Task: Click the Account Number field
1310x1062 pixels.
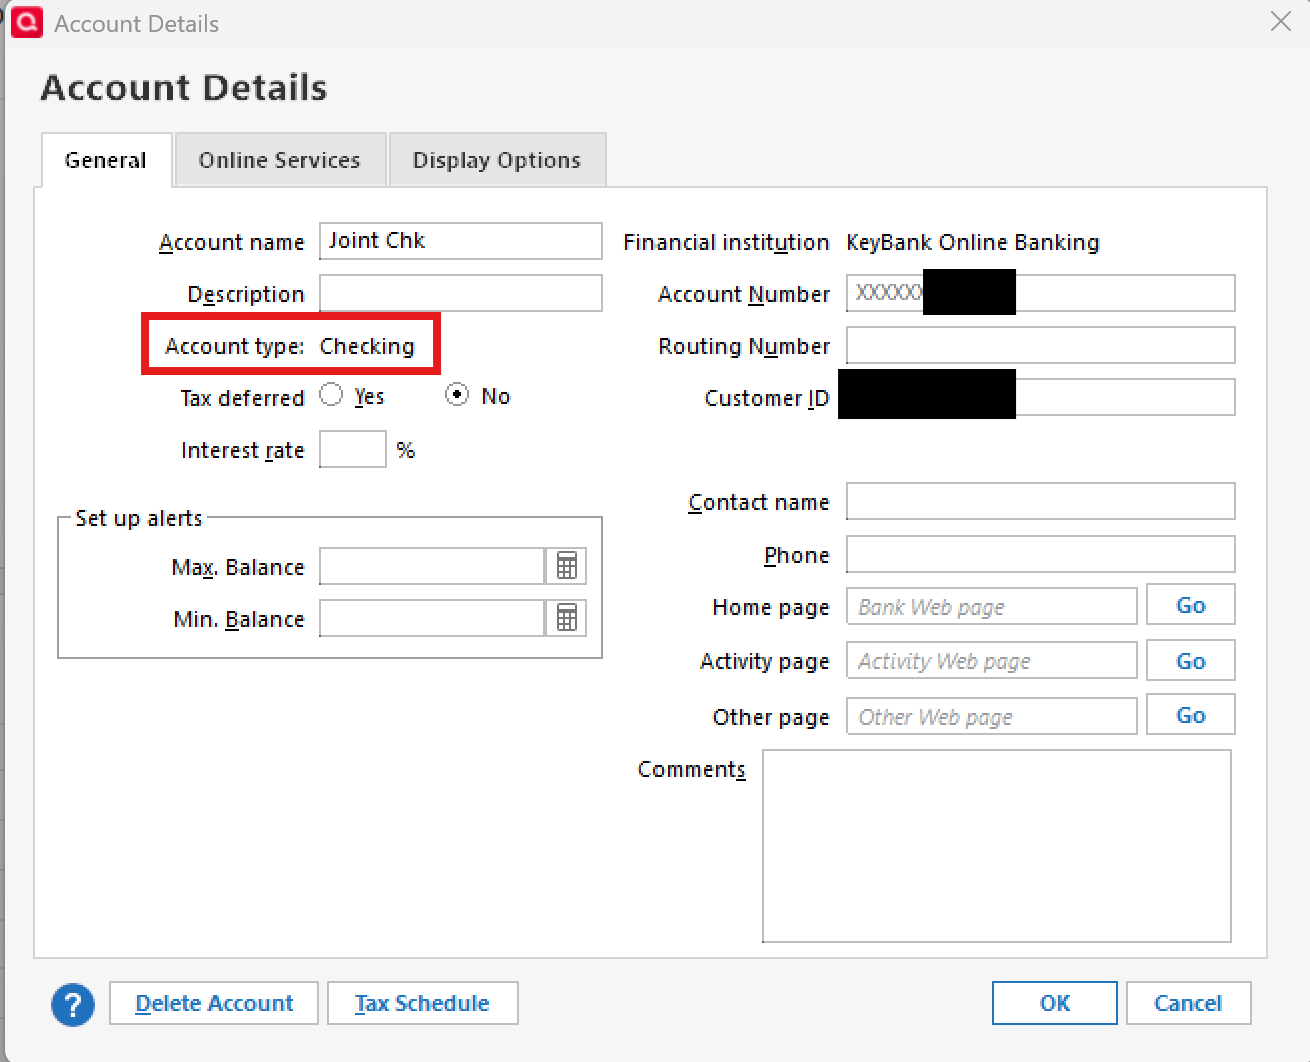Action: point(1041,293)
